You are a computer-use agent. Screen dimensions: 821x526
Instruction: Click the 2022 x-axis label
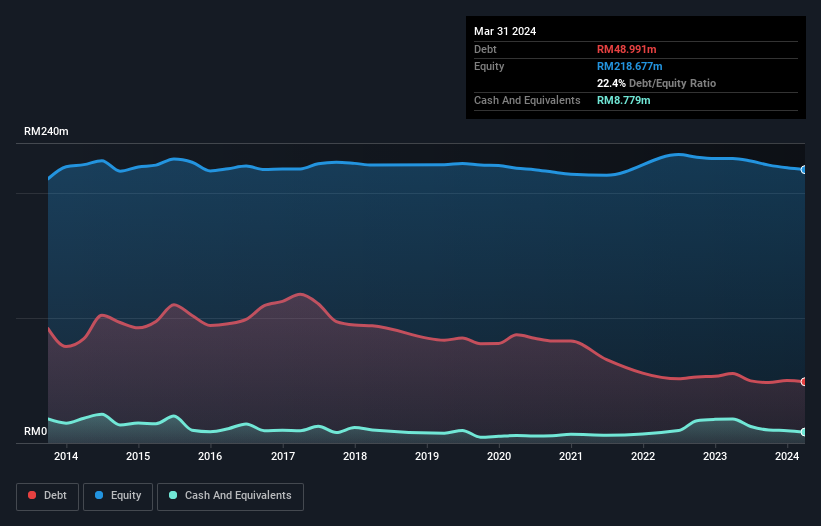point(643,456)
